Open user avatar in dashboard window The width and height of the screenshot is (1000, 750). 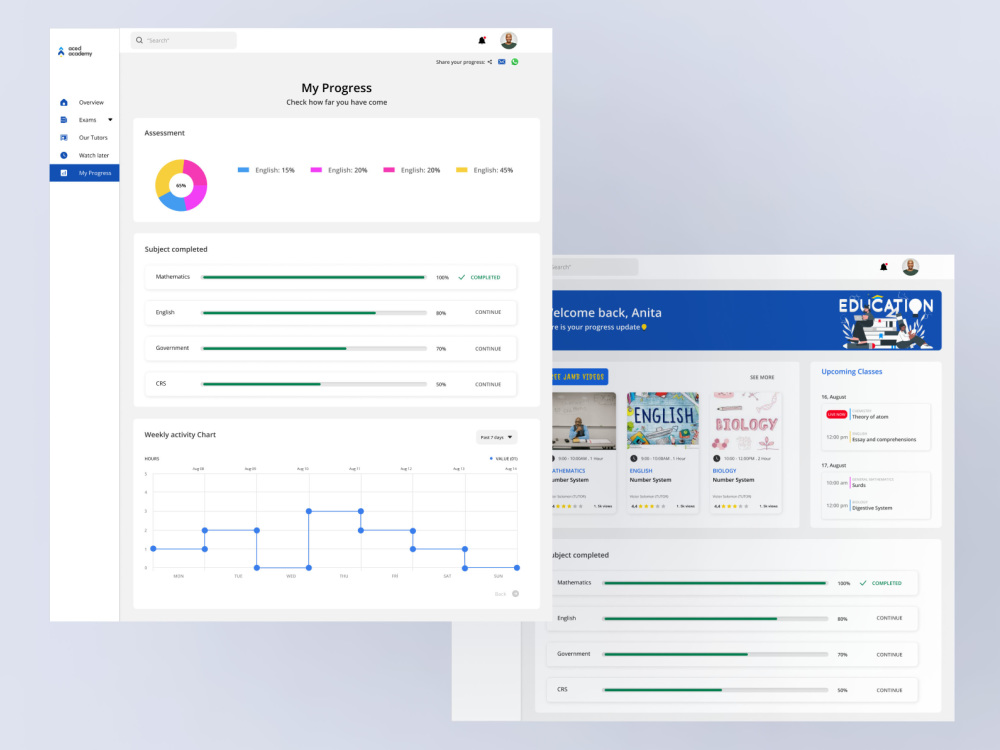tap(910, 267)
